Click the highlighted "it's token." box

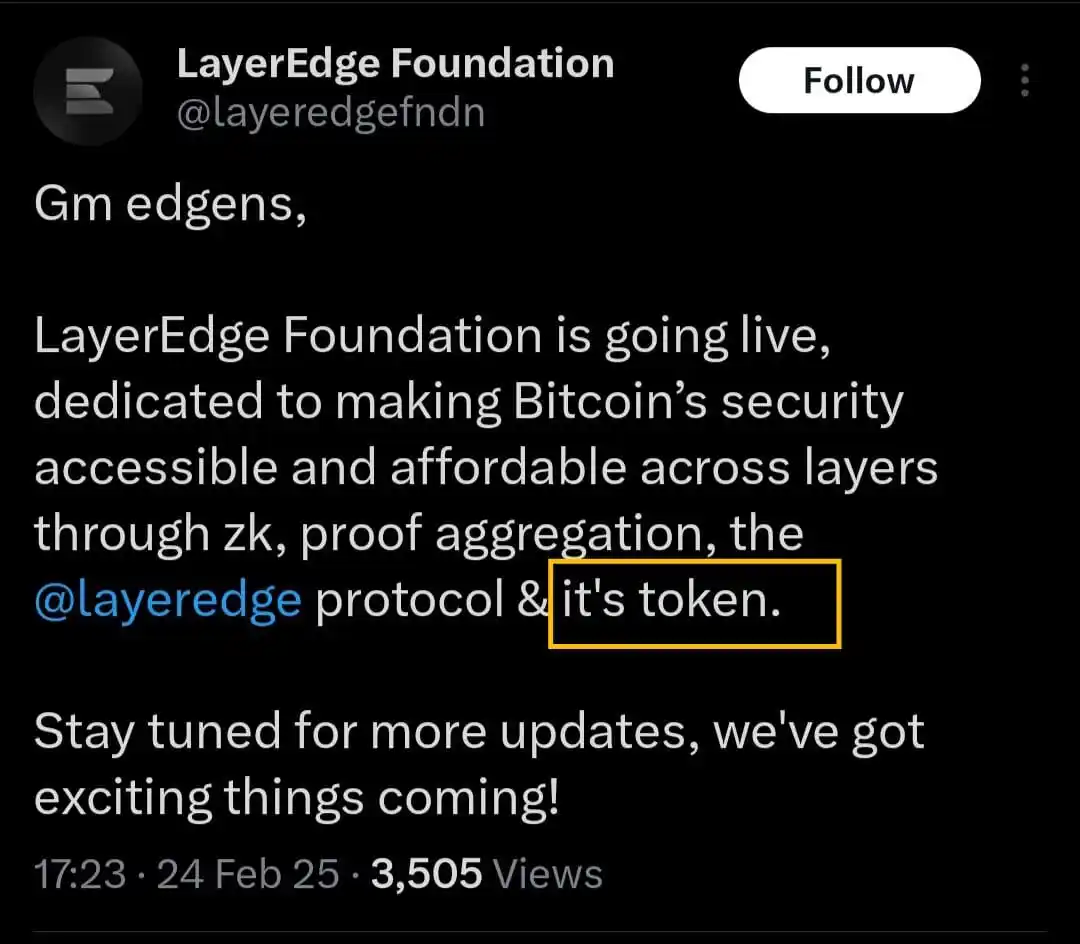click(x=694, y=603)
